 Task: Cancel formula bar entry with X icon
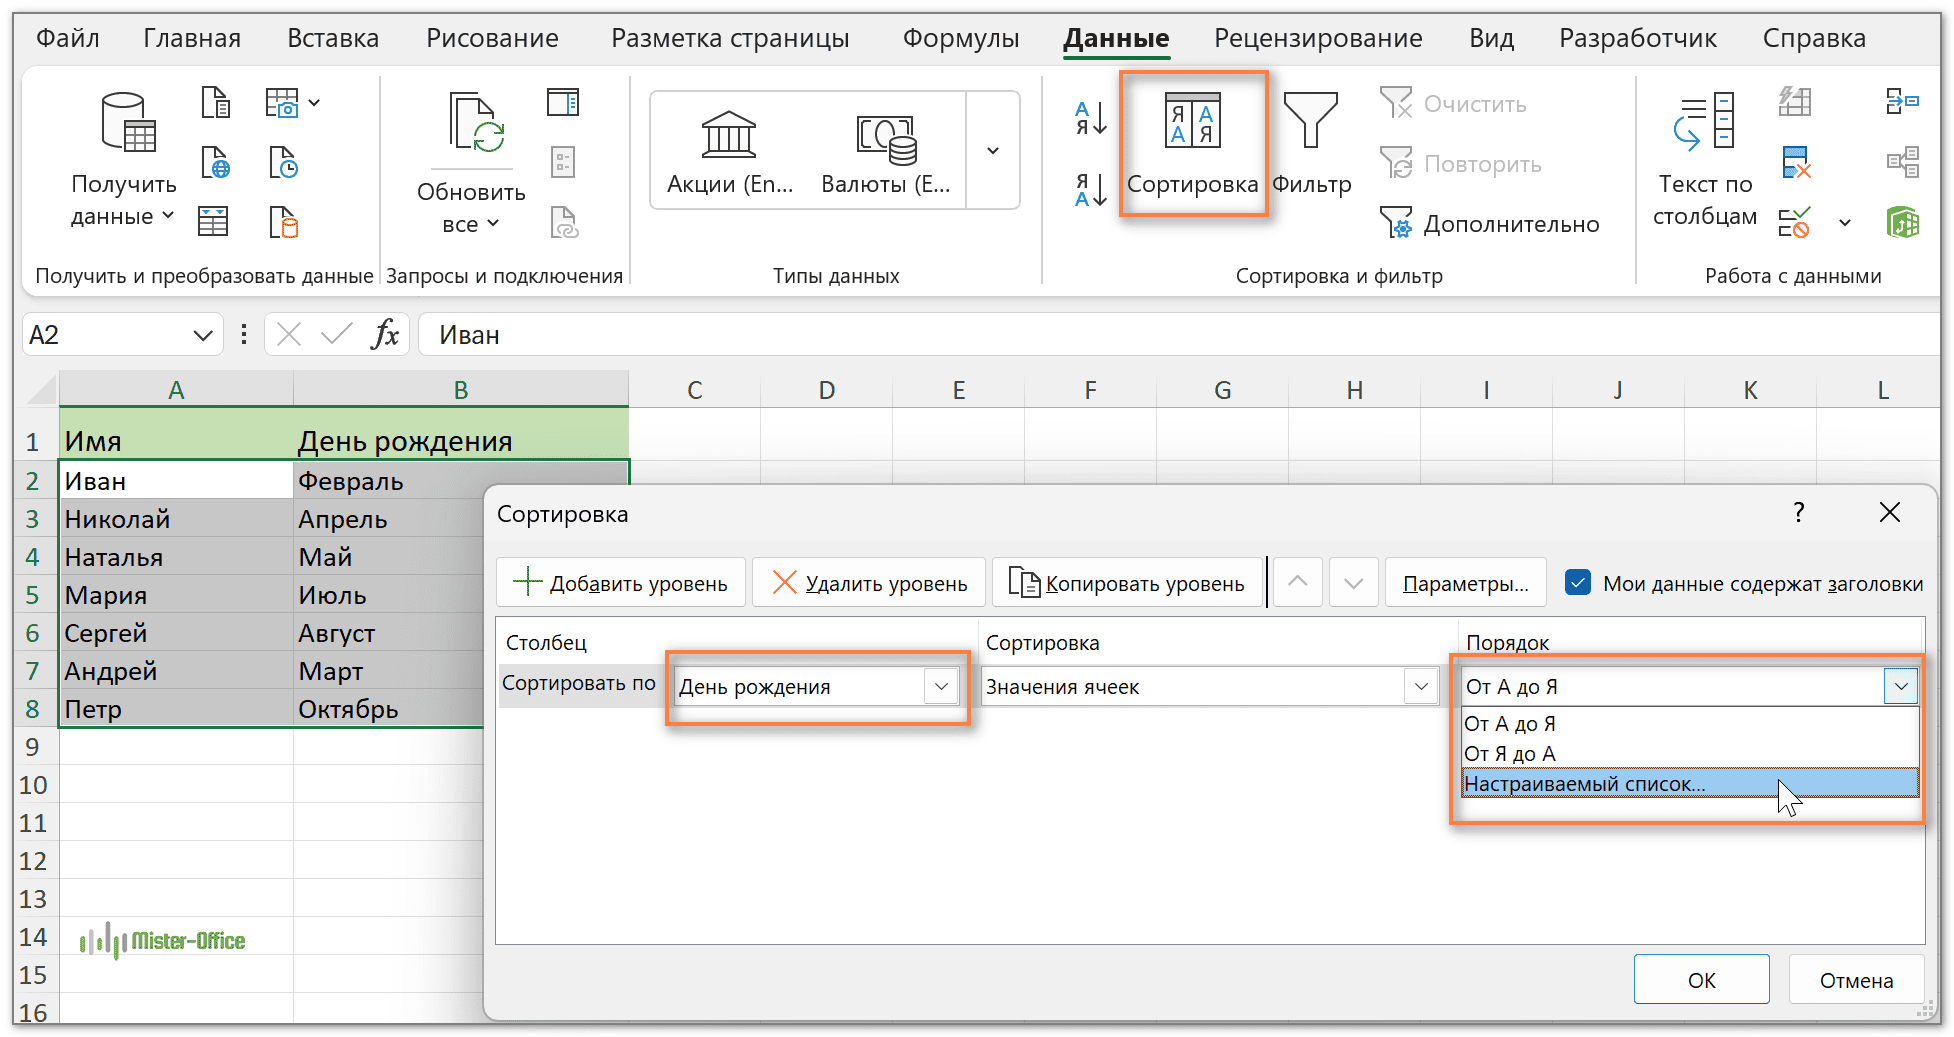click(x=289, y=334)
